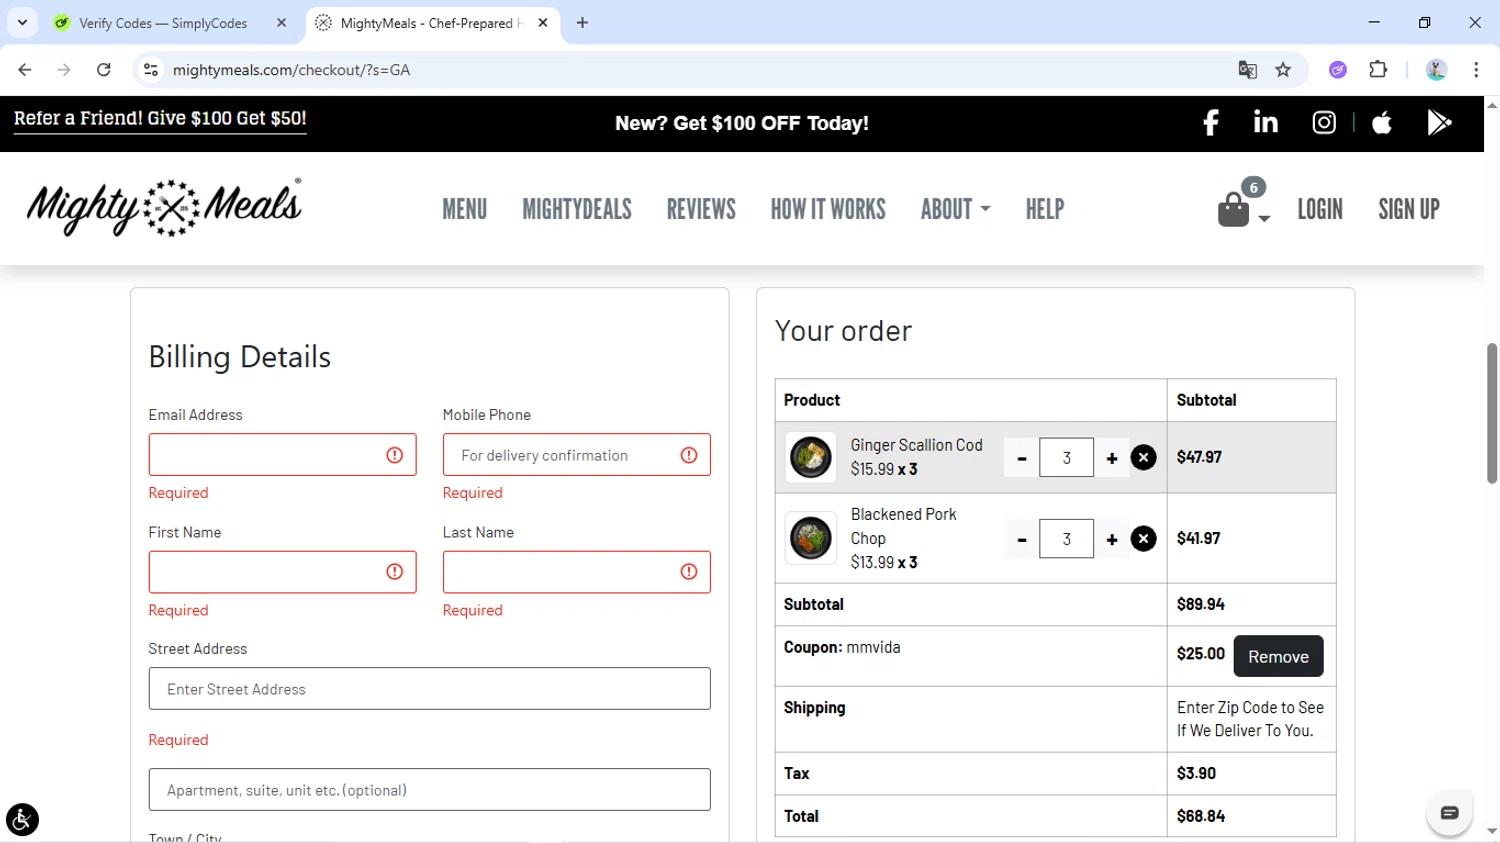The height and width of the screenshot is (843, 1500).
Task: Expand the cart dropdown arrow
Action: pyautogui.click(x=1264, y=218)
